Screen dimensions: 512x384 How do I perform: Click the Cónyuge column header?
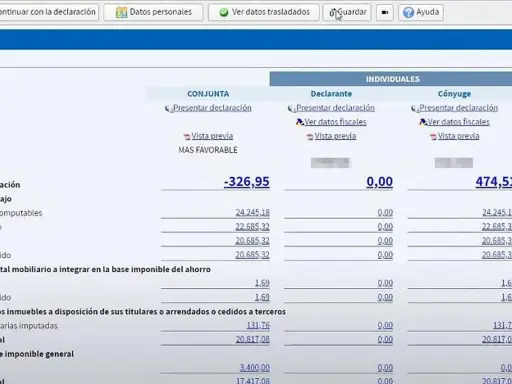coord(454,94)
